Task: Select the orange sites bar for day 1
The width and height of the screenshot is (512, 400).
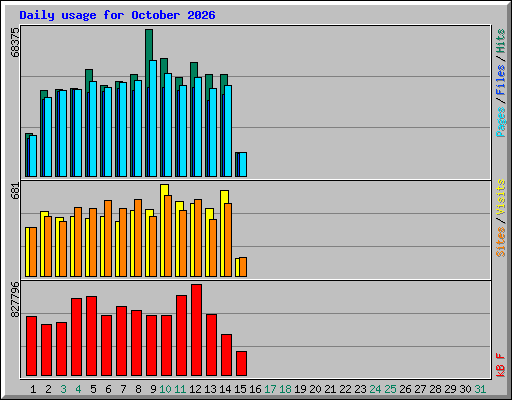Action: [33, 252]
